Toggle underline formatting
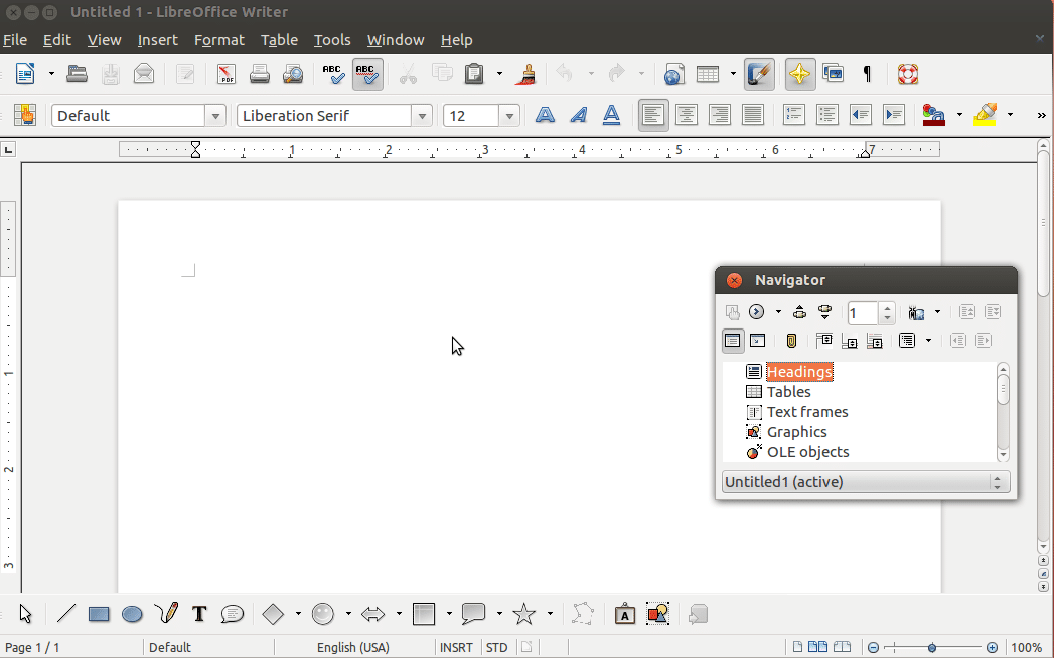 point(611,115)
